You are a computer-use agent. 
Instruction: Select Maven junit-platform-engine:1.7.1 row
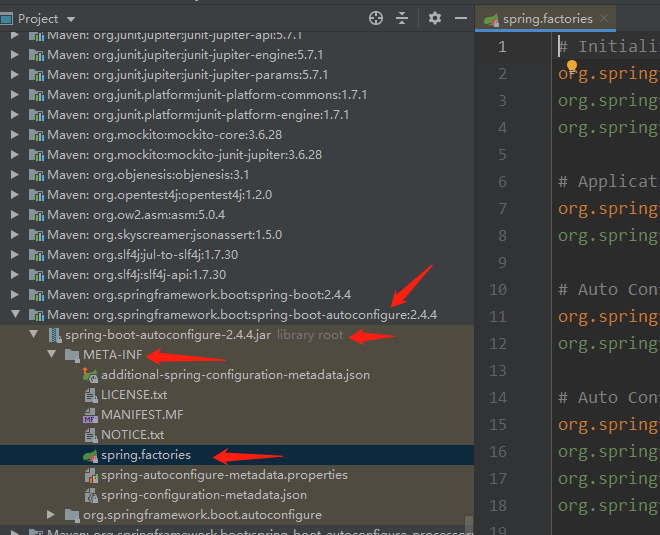[237, 114]
